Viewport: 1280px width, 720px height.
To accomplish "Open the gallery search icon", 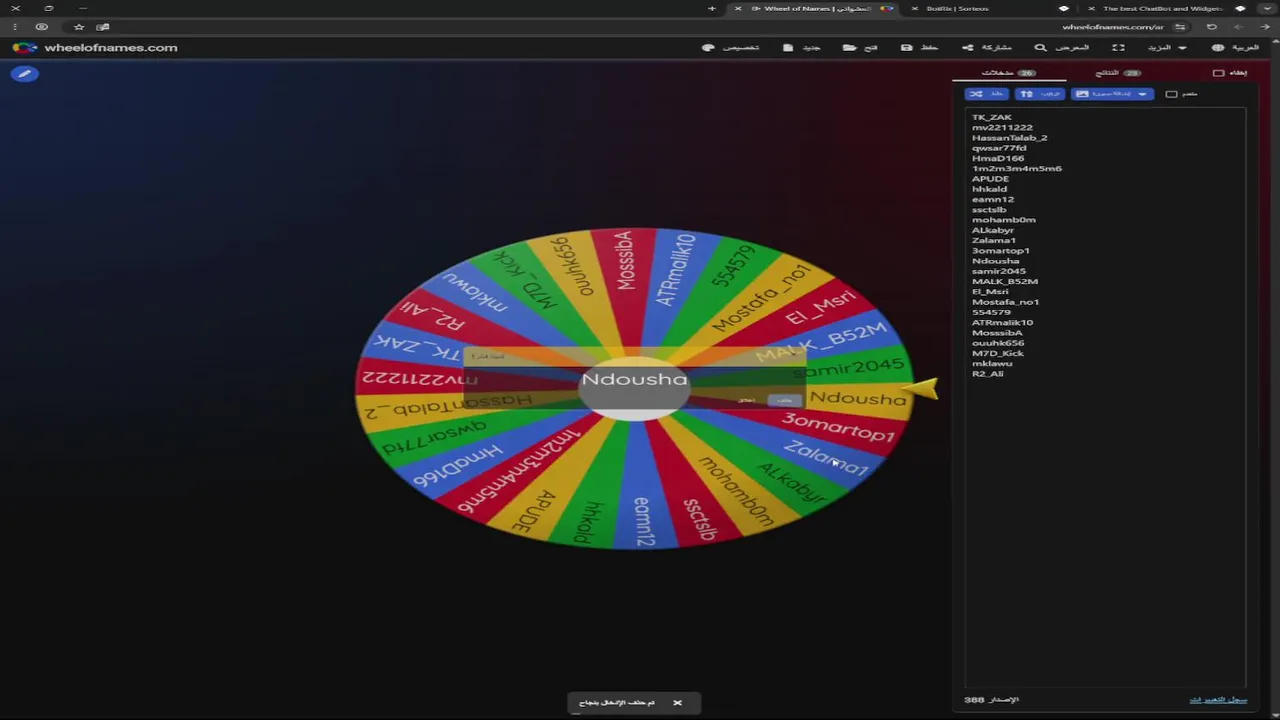I will (x=1061, y=47).
